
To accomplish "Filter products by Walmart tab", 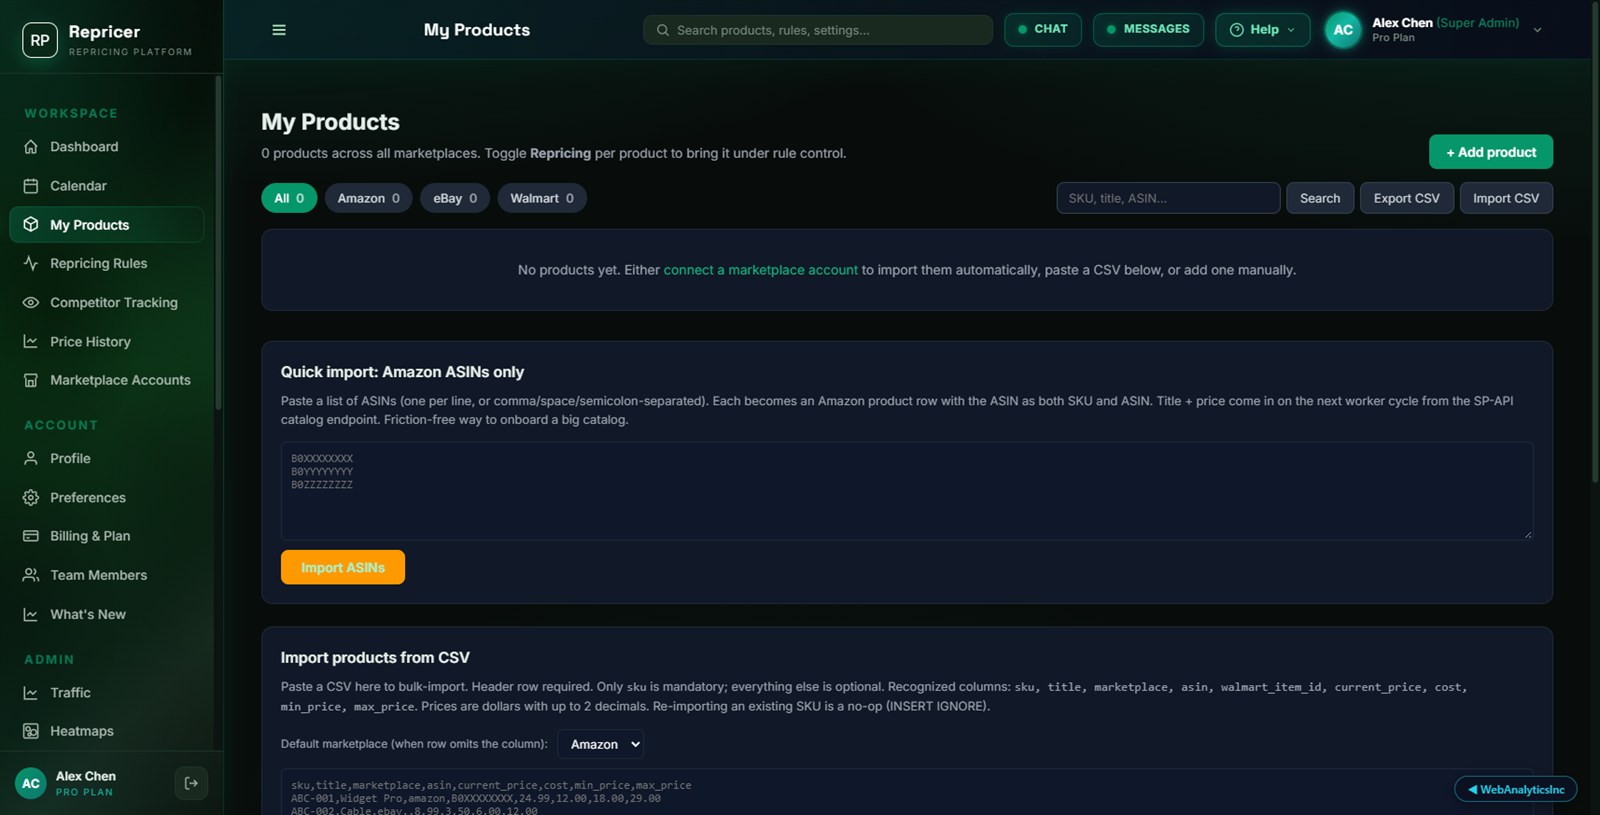I will [542, 198].
